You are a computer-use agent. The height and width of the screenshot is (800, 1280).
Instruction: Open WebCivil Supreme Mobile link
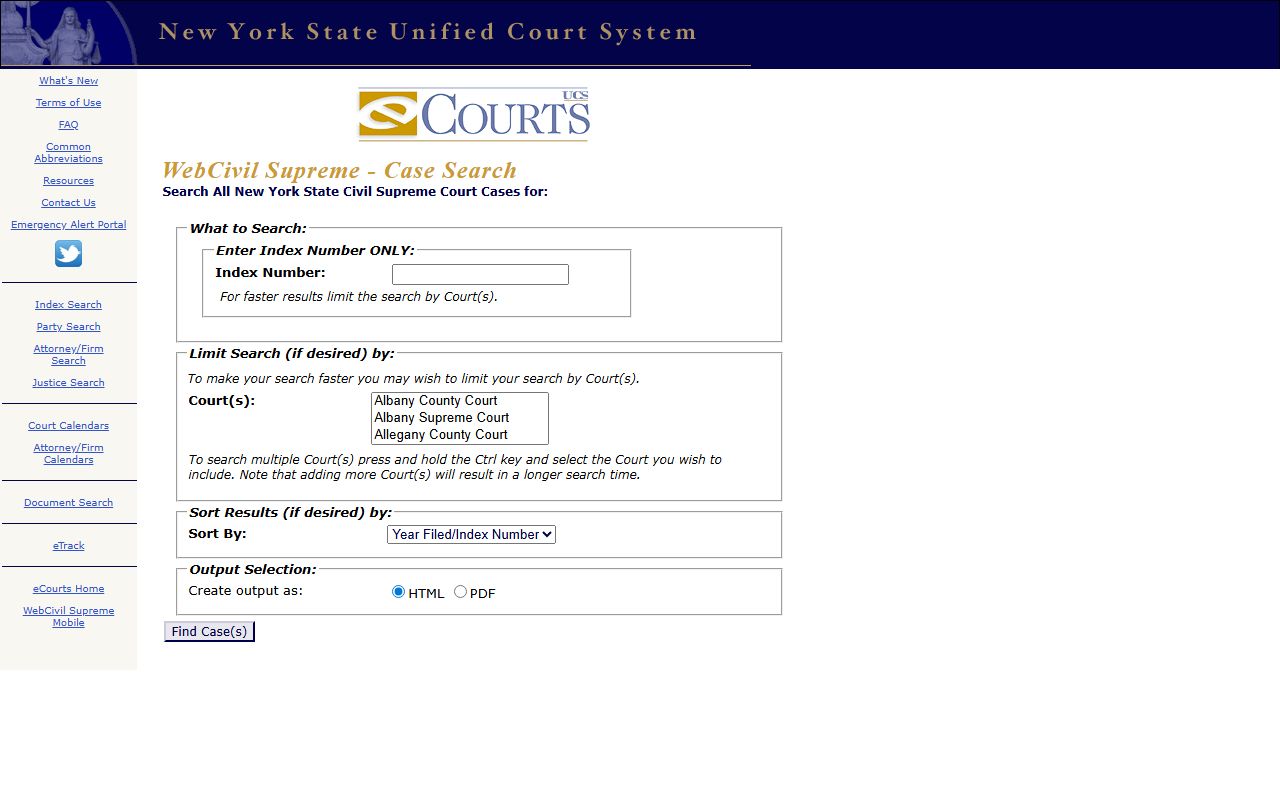(69, 617)
